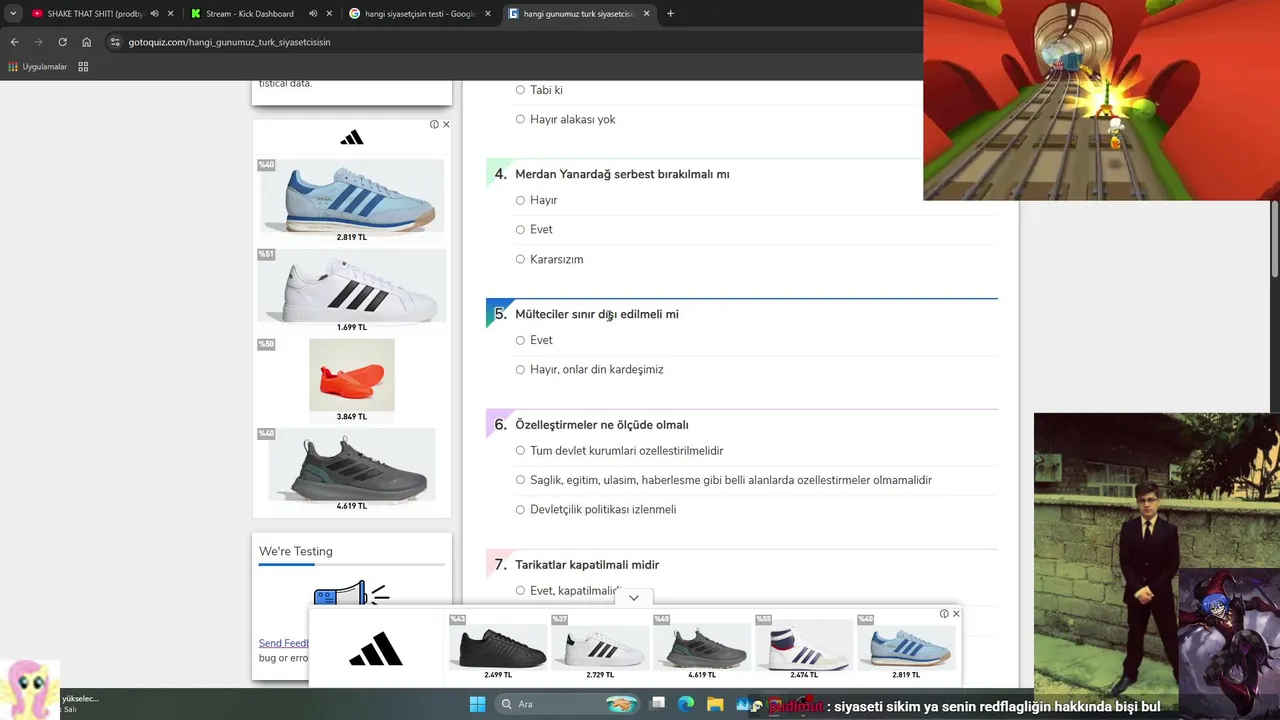
Task: Select 'Saglik, egitim, ulasim' privatization option
Action: 520,480
